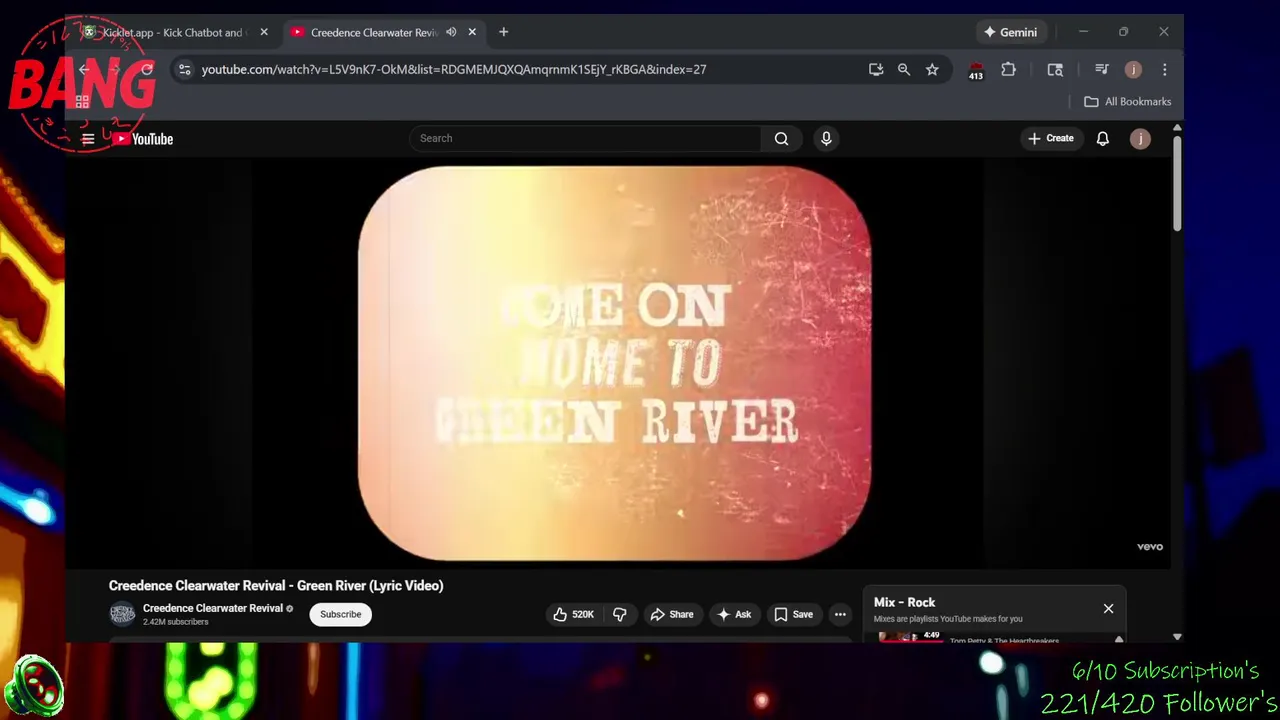This screenshot has width=1280, height=720.
Task: Click the search tabs icon in Chrome toolbar
Action: coord(1055,69)
